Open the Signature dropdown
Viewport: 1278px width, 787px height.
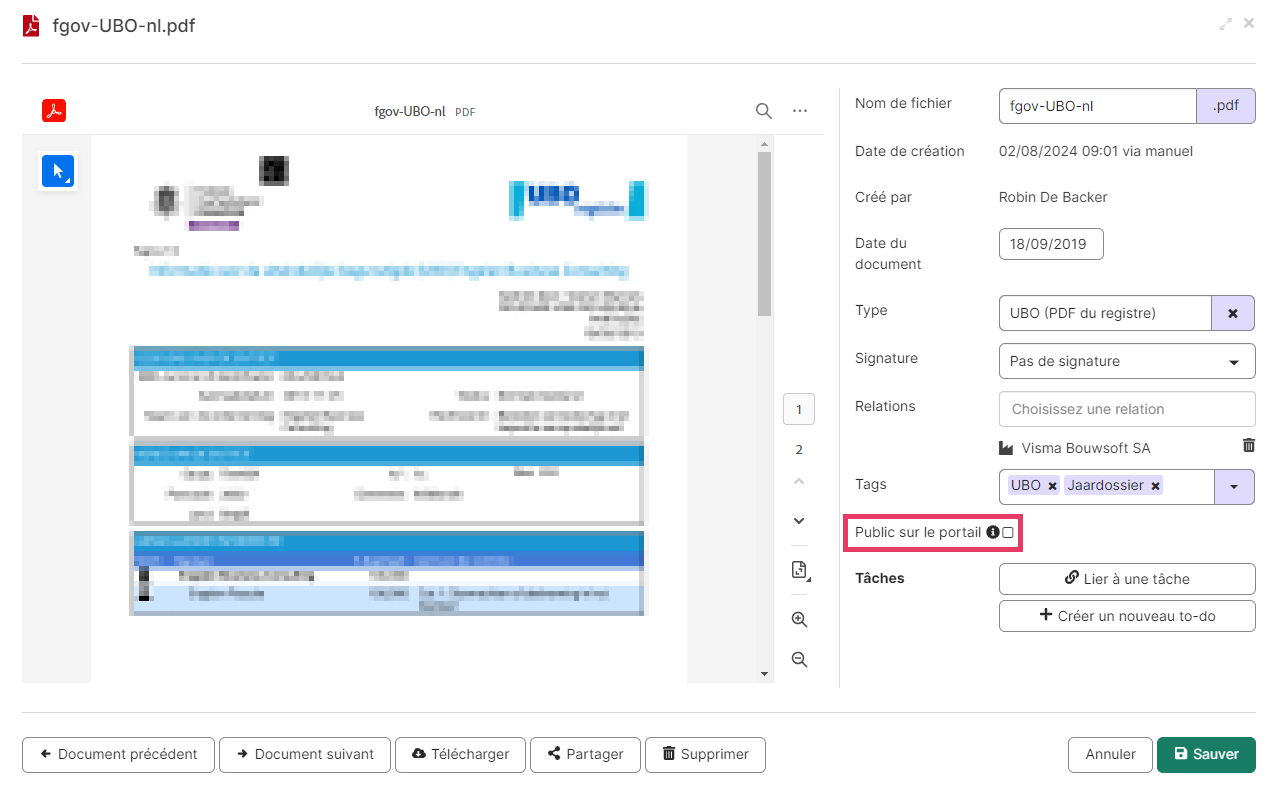(x=1127, y=361)
